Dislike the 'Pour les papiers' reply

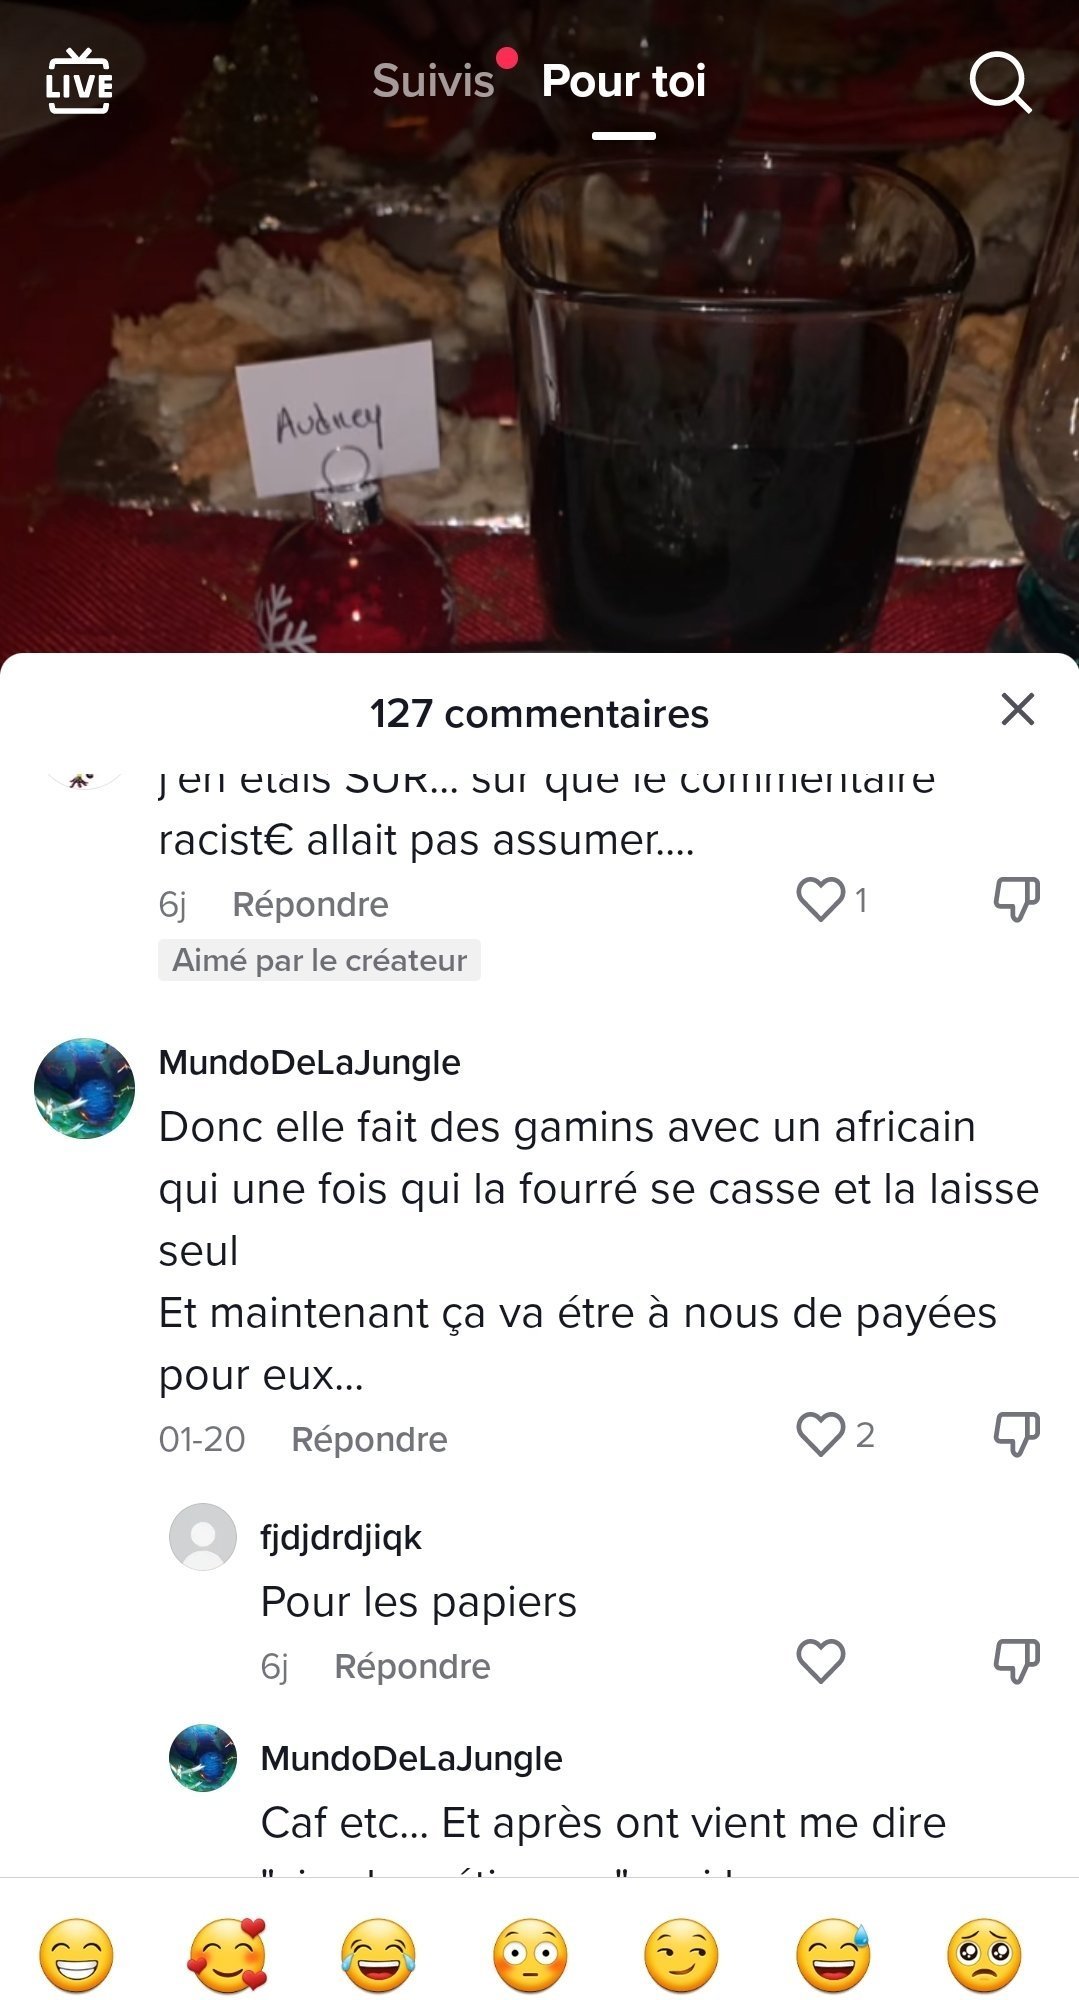click(x=1016, y=1661)
